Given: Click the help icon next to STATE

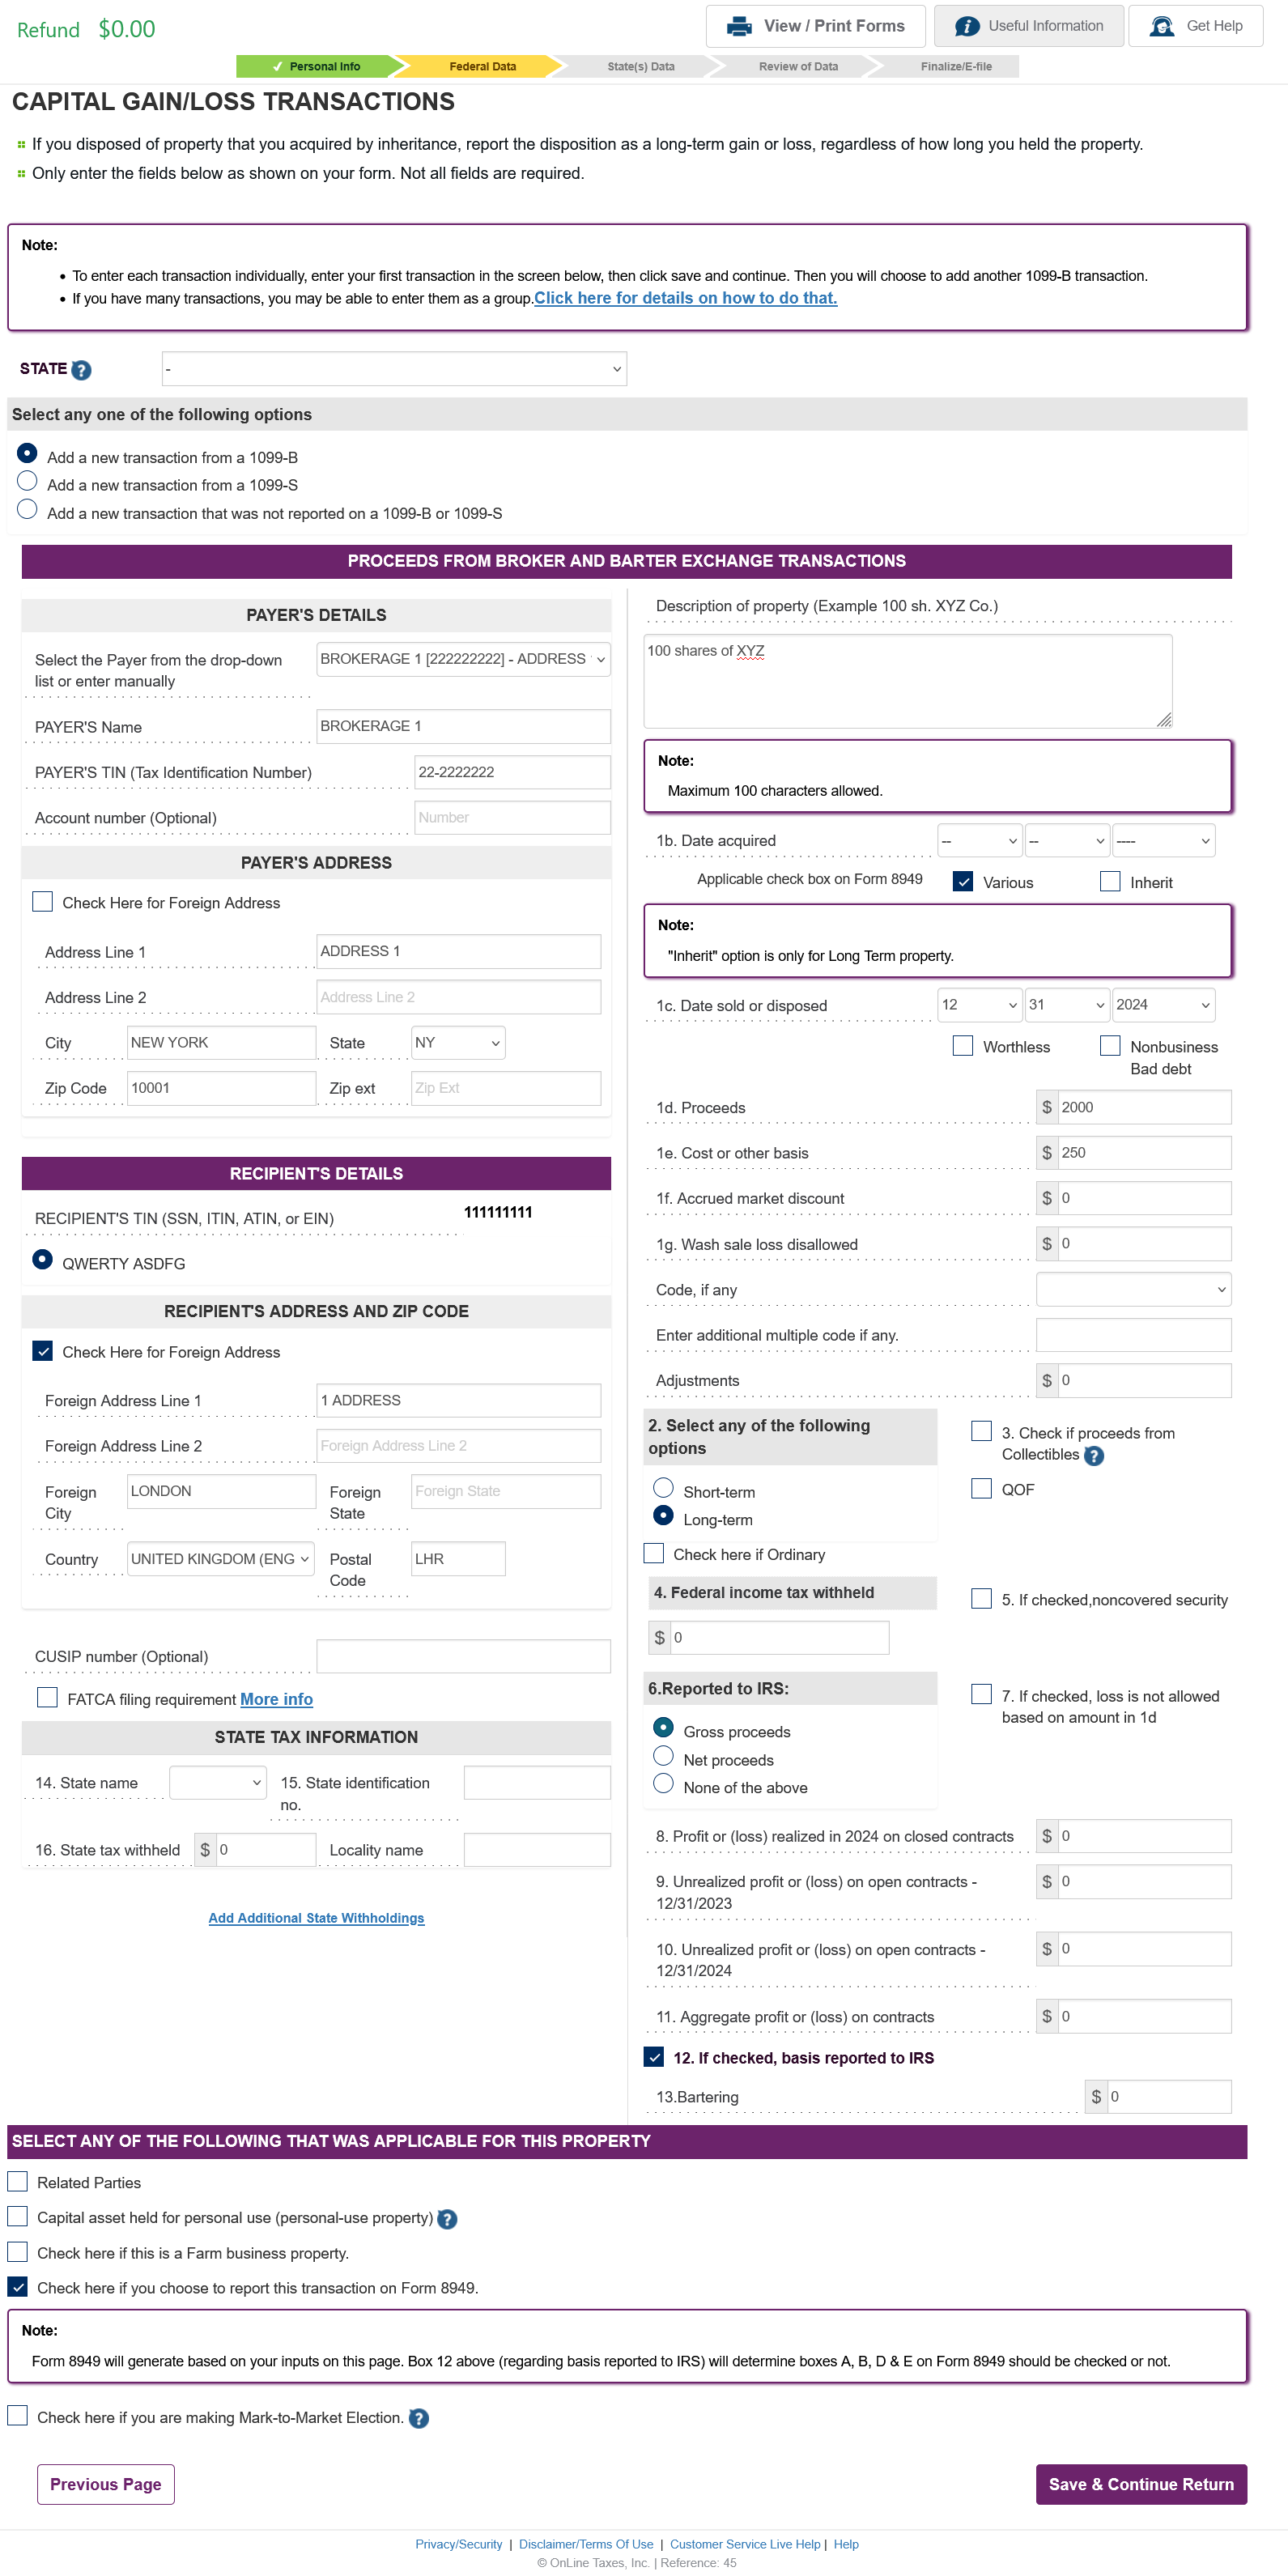Looking at the screenshot, I should click(82, 370).
